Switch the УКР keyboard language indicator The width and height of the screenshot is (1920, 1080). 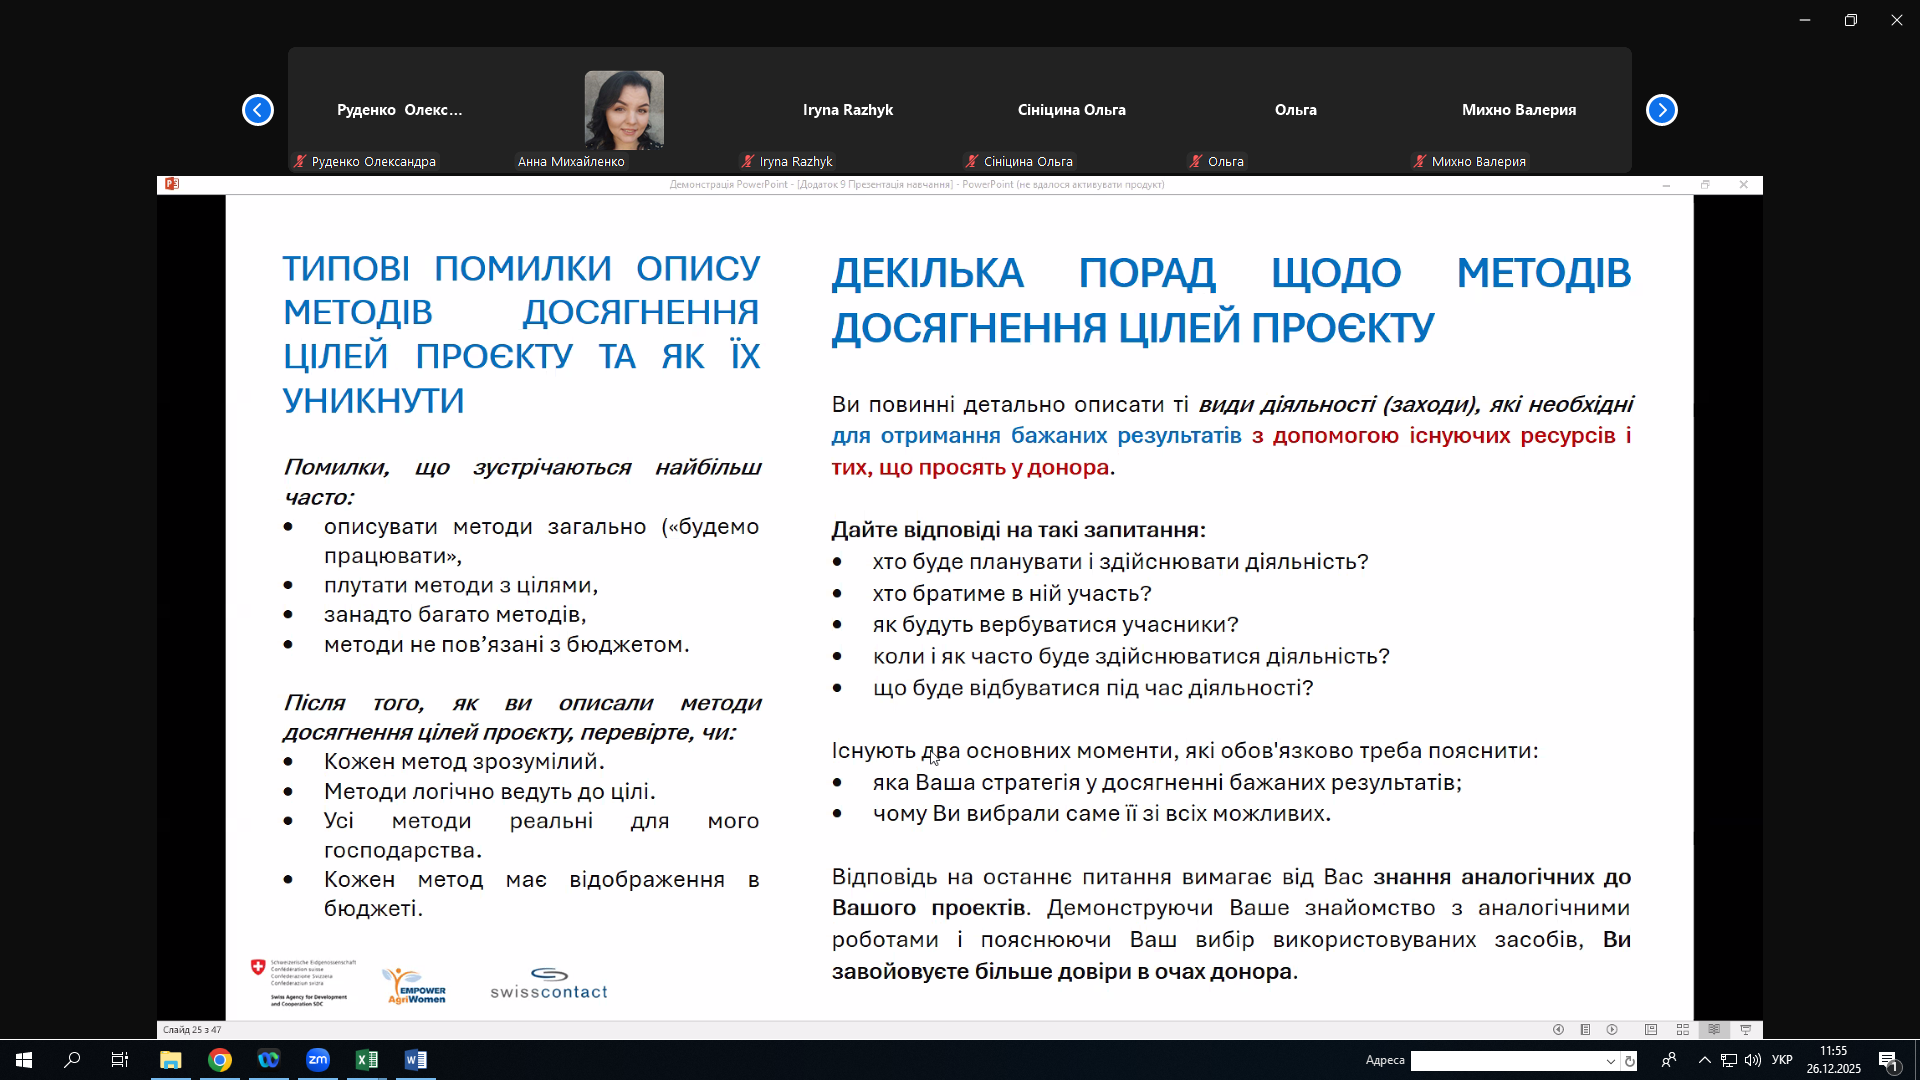click(x=1782, y=1060)
